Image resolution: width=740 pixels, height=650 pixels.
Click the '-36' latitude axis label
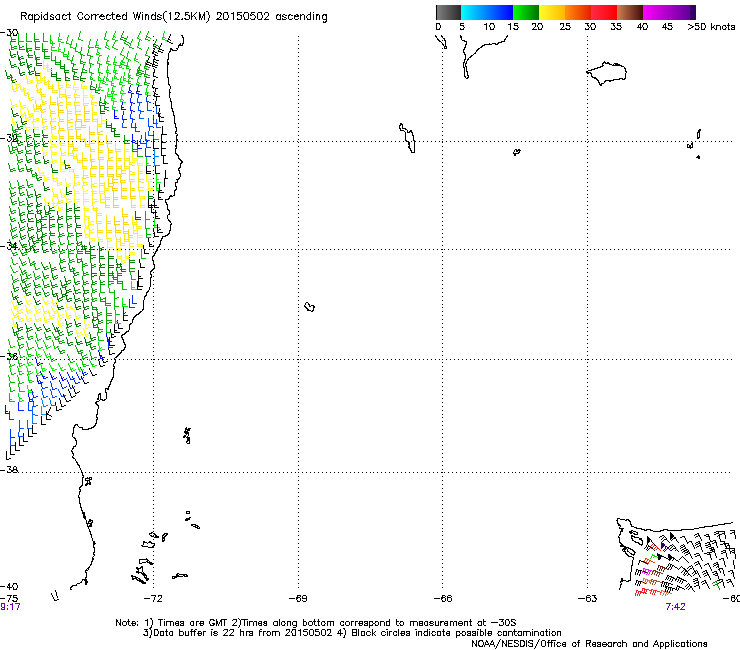point(9,356)
